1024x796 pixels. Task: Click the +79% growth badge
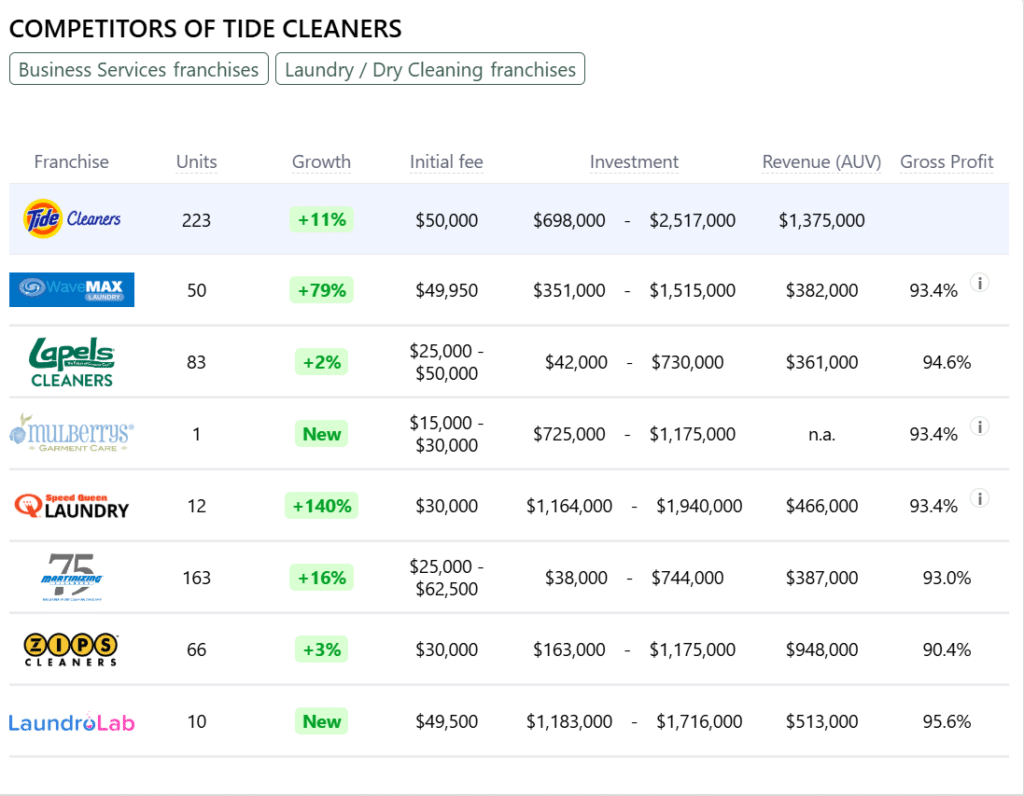[321, 290]
